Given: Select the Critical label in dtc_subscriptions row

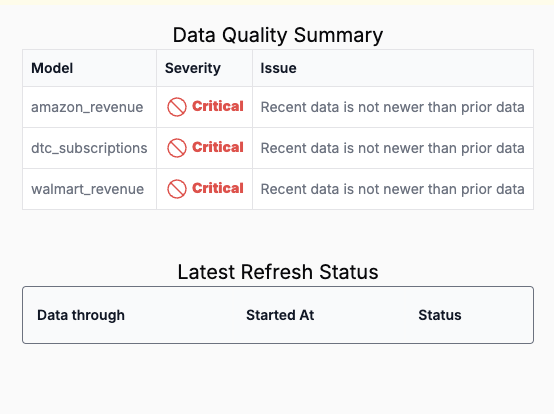Looking at the screenshot, I should [218, 147].
